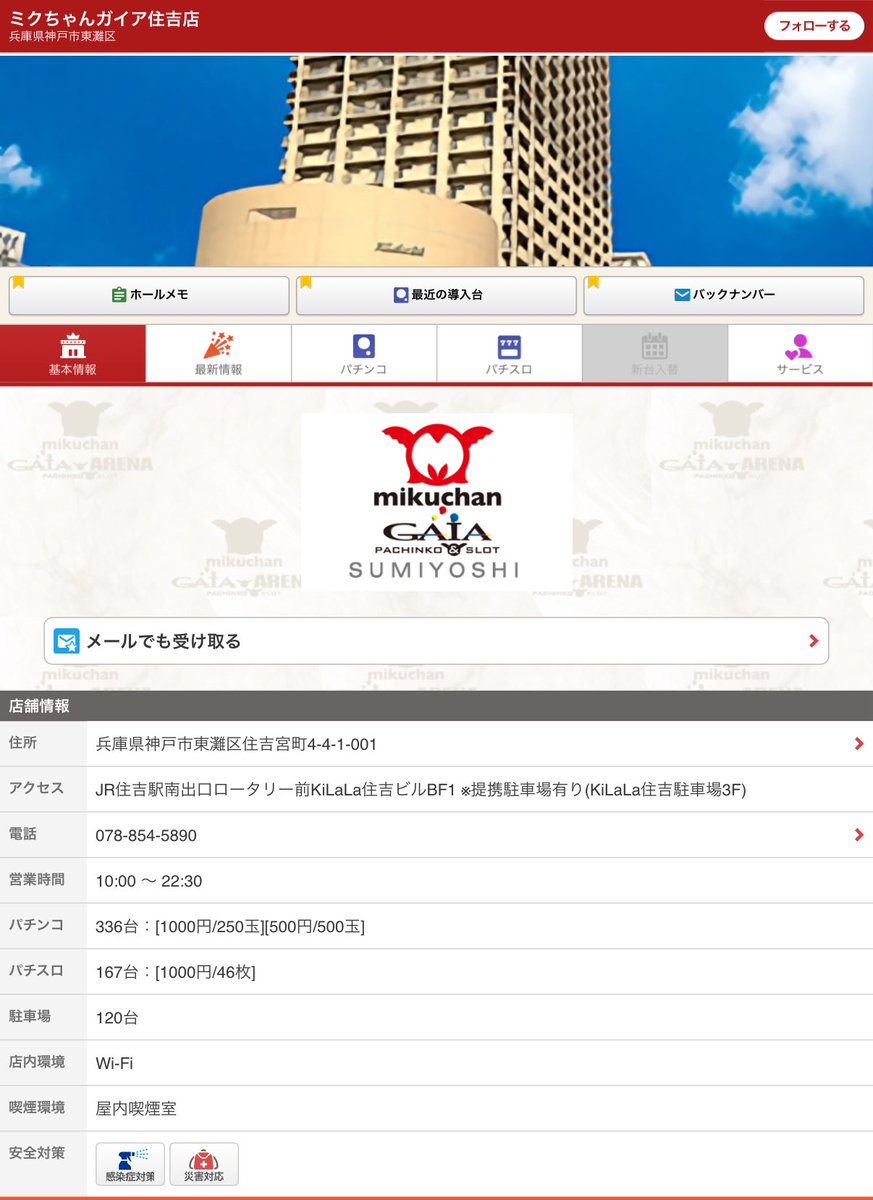
Task: Click the pachislot count 167台 text
Action: click(175, 972)
